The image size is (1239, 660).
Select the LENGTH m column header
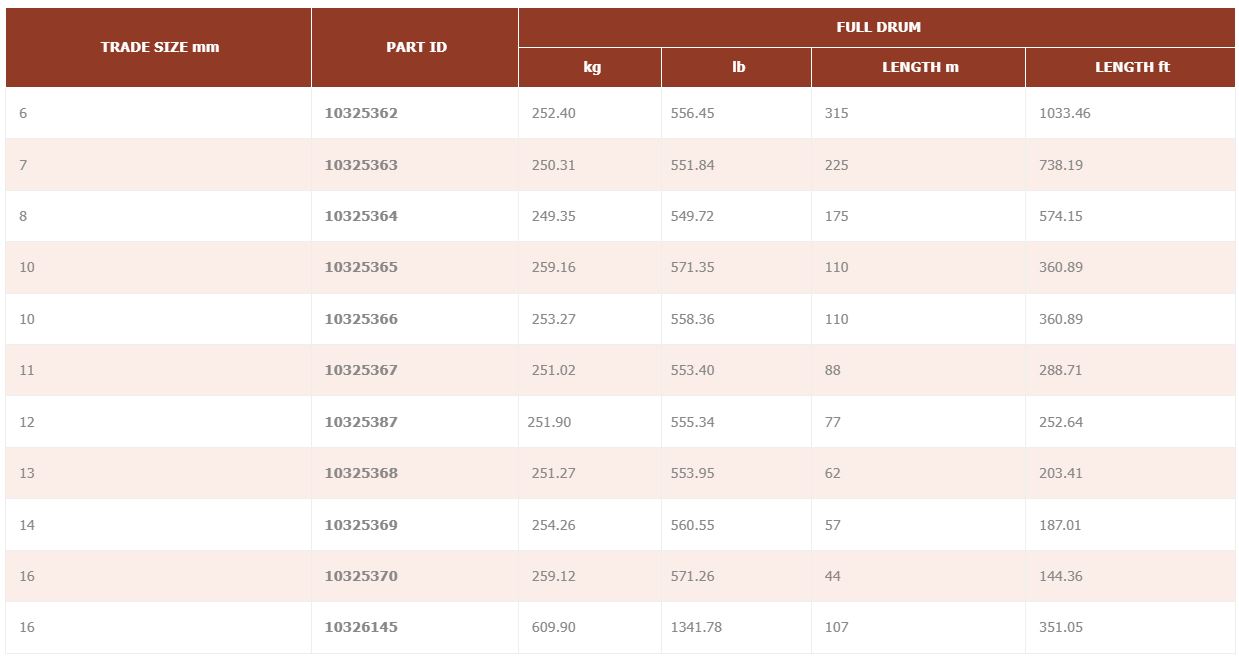pyautogui.click(x=919, y=67)
